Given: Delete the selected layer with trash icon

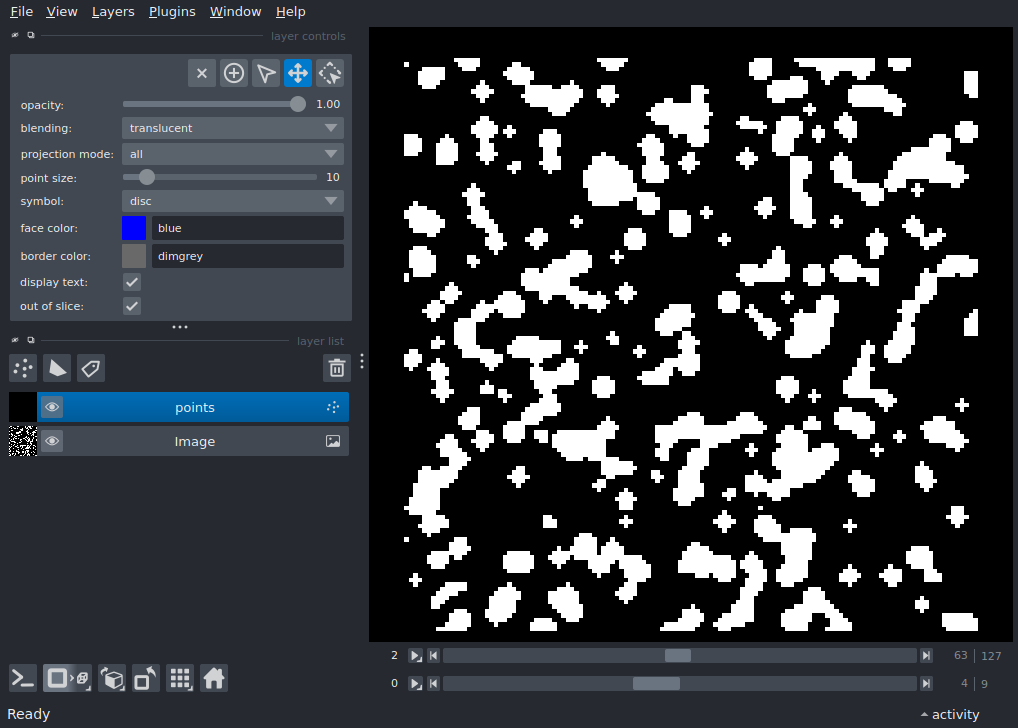Looking at the screenshot, I should click(x=337, y=368).
